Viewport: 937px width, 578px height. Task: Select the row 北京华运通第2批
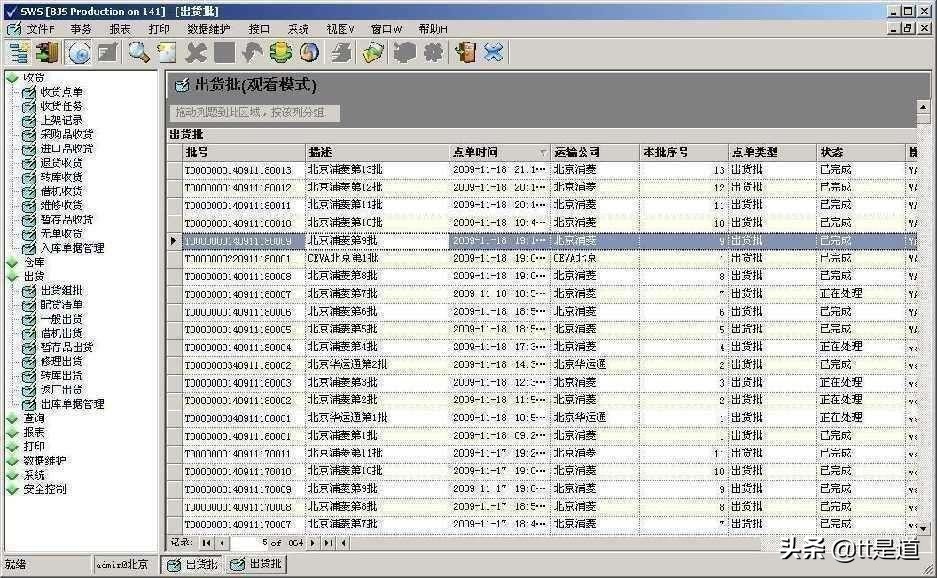pos(543,365)
